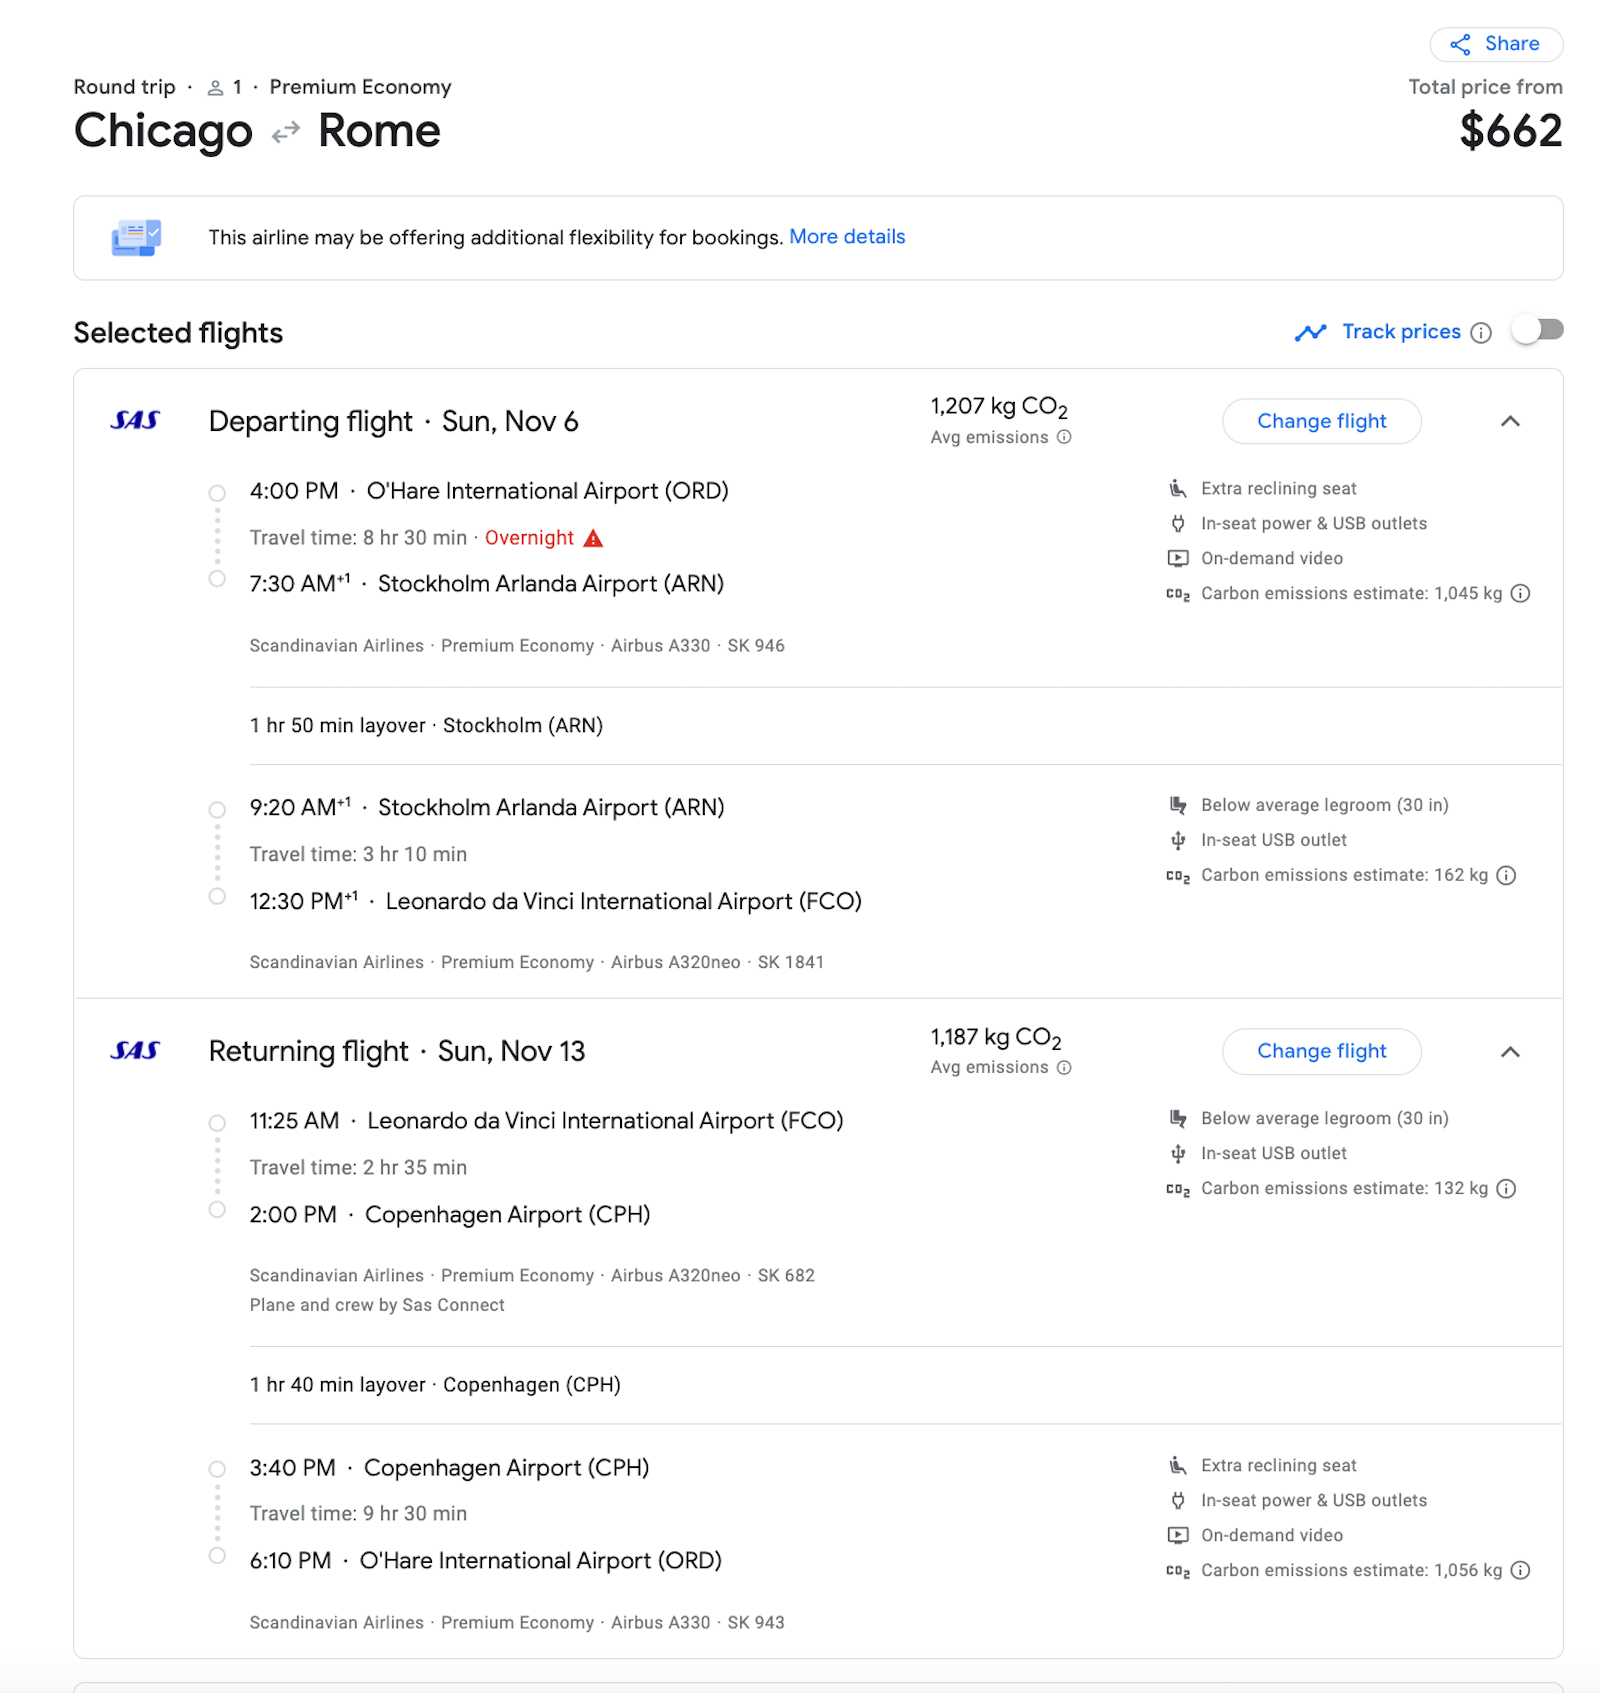Click the extra reclining seat amenity icon
Screen dimensions: 1600x1693
(x=1179, y=488)
